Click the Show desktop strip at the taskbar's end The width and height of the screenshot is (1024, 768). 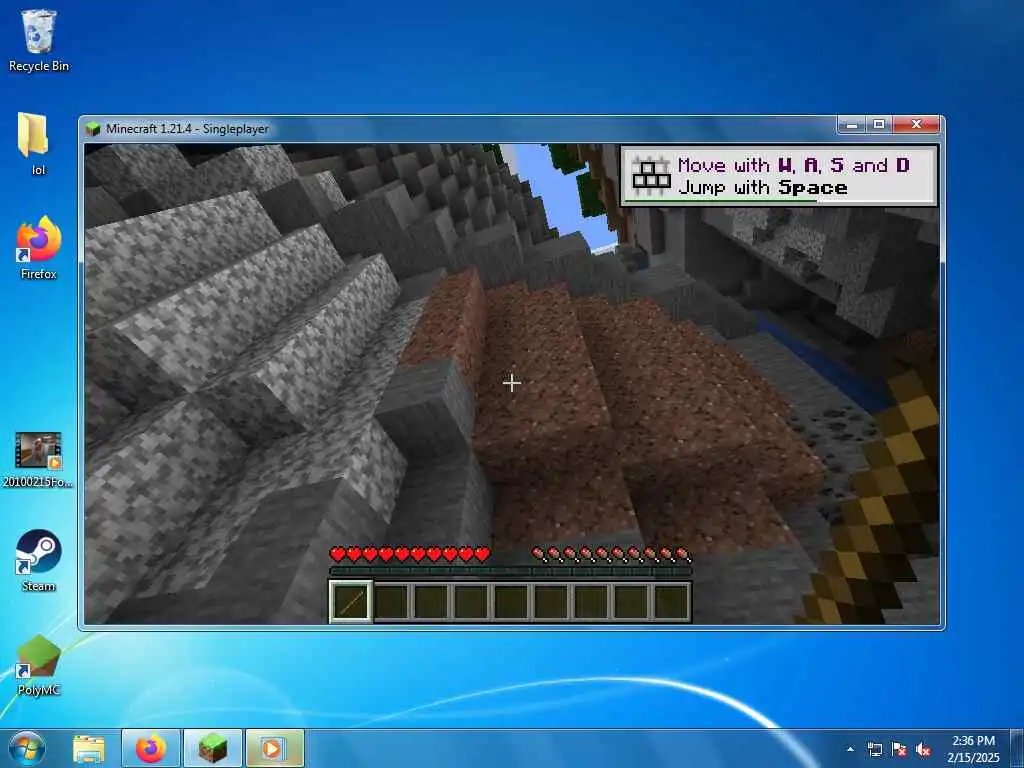(x=1017, y=749)
